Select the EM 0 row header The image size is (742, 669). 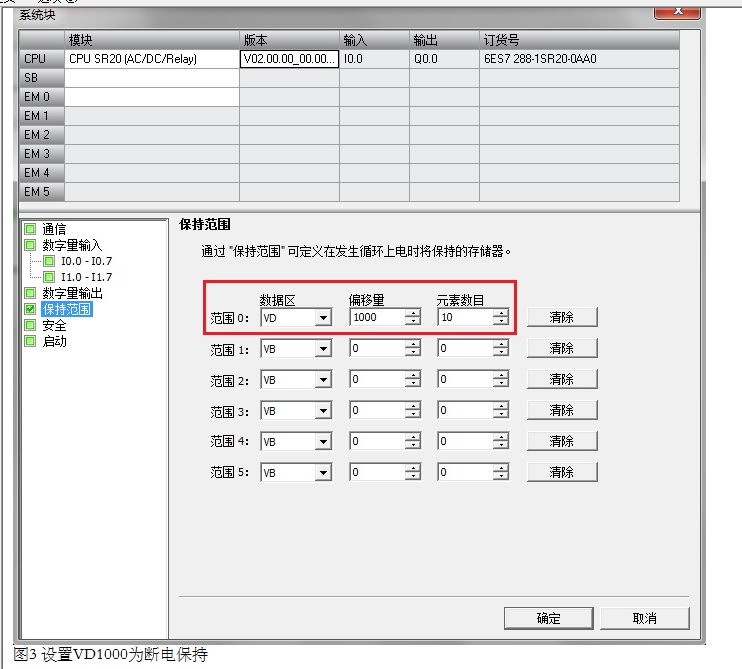(x=42, y=97)
